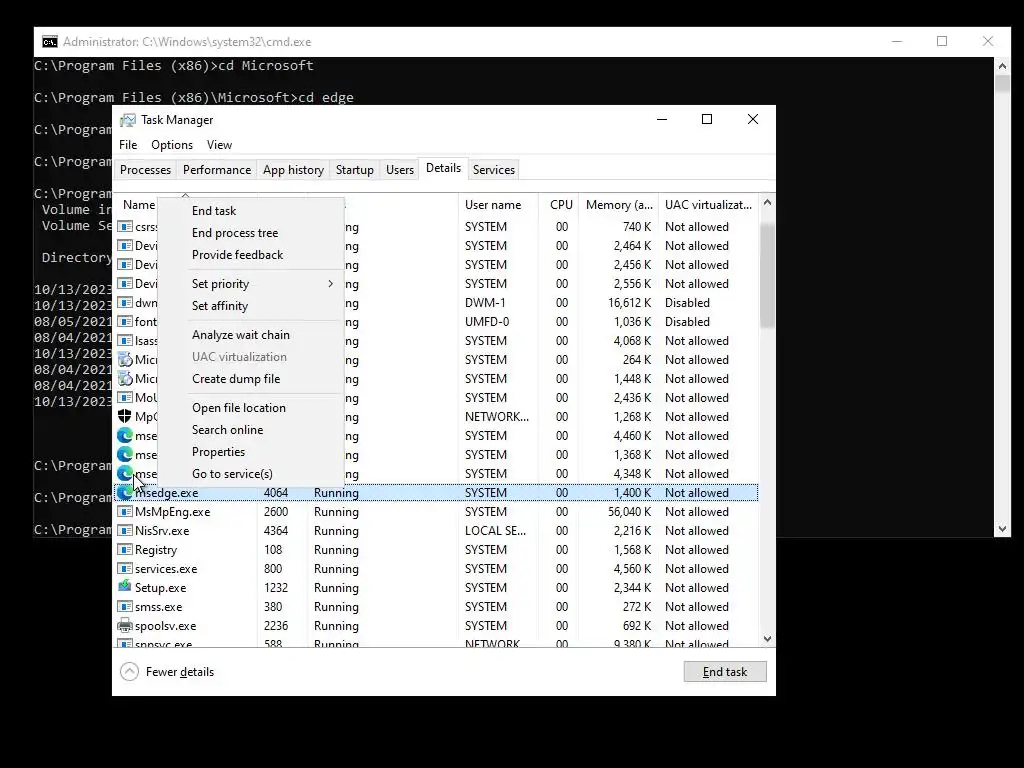Sort by User name column header
This screenshot has height=768, width=1024.
(498, 205)
